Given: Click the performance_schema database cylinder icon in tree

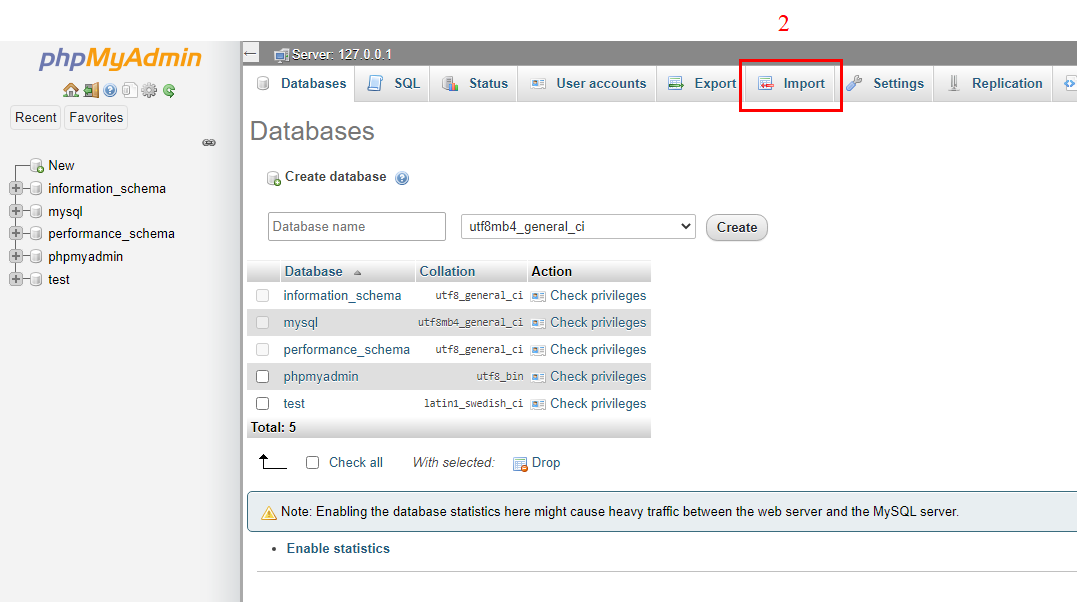Looking at the screenshot, I should point(36,234).
